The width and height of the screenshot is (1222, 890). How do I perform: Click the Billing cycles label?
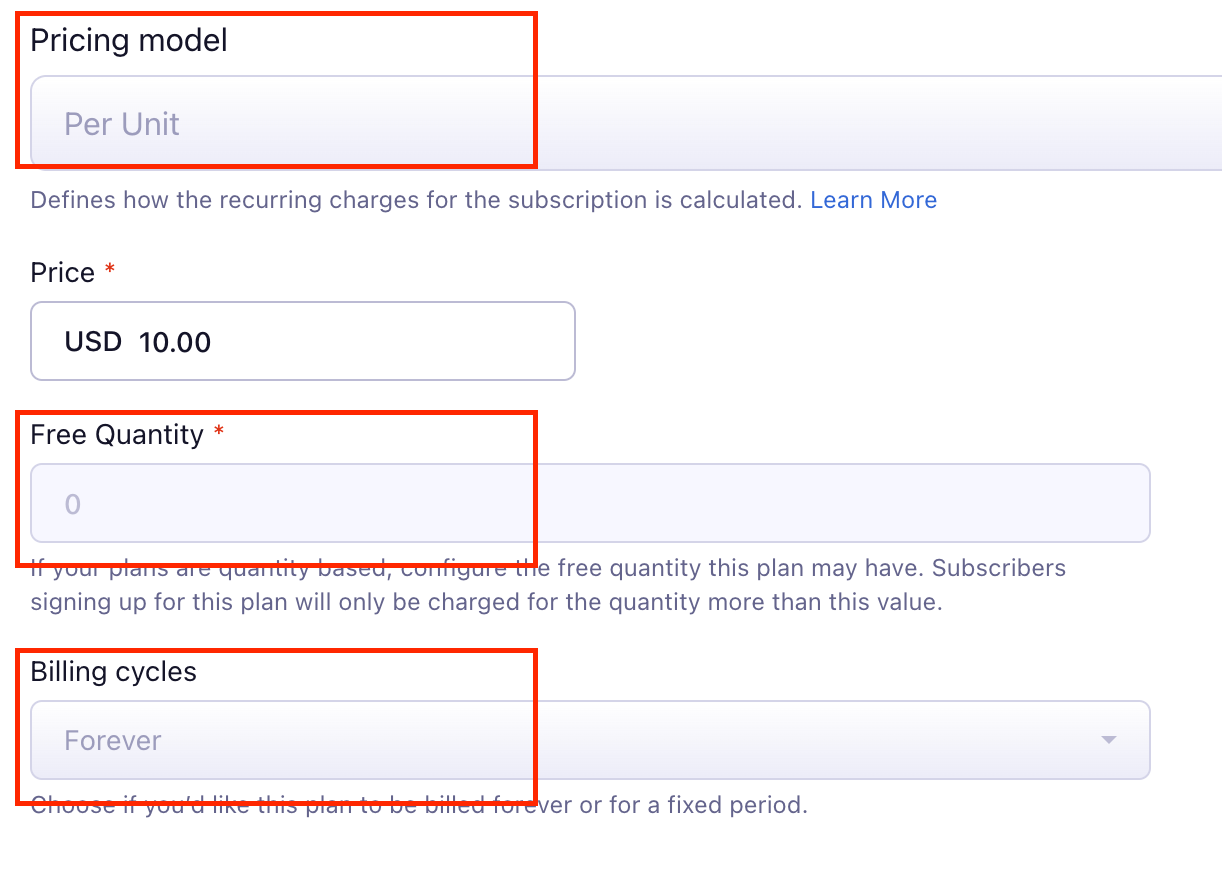tap(114, 672)
